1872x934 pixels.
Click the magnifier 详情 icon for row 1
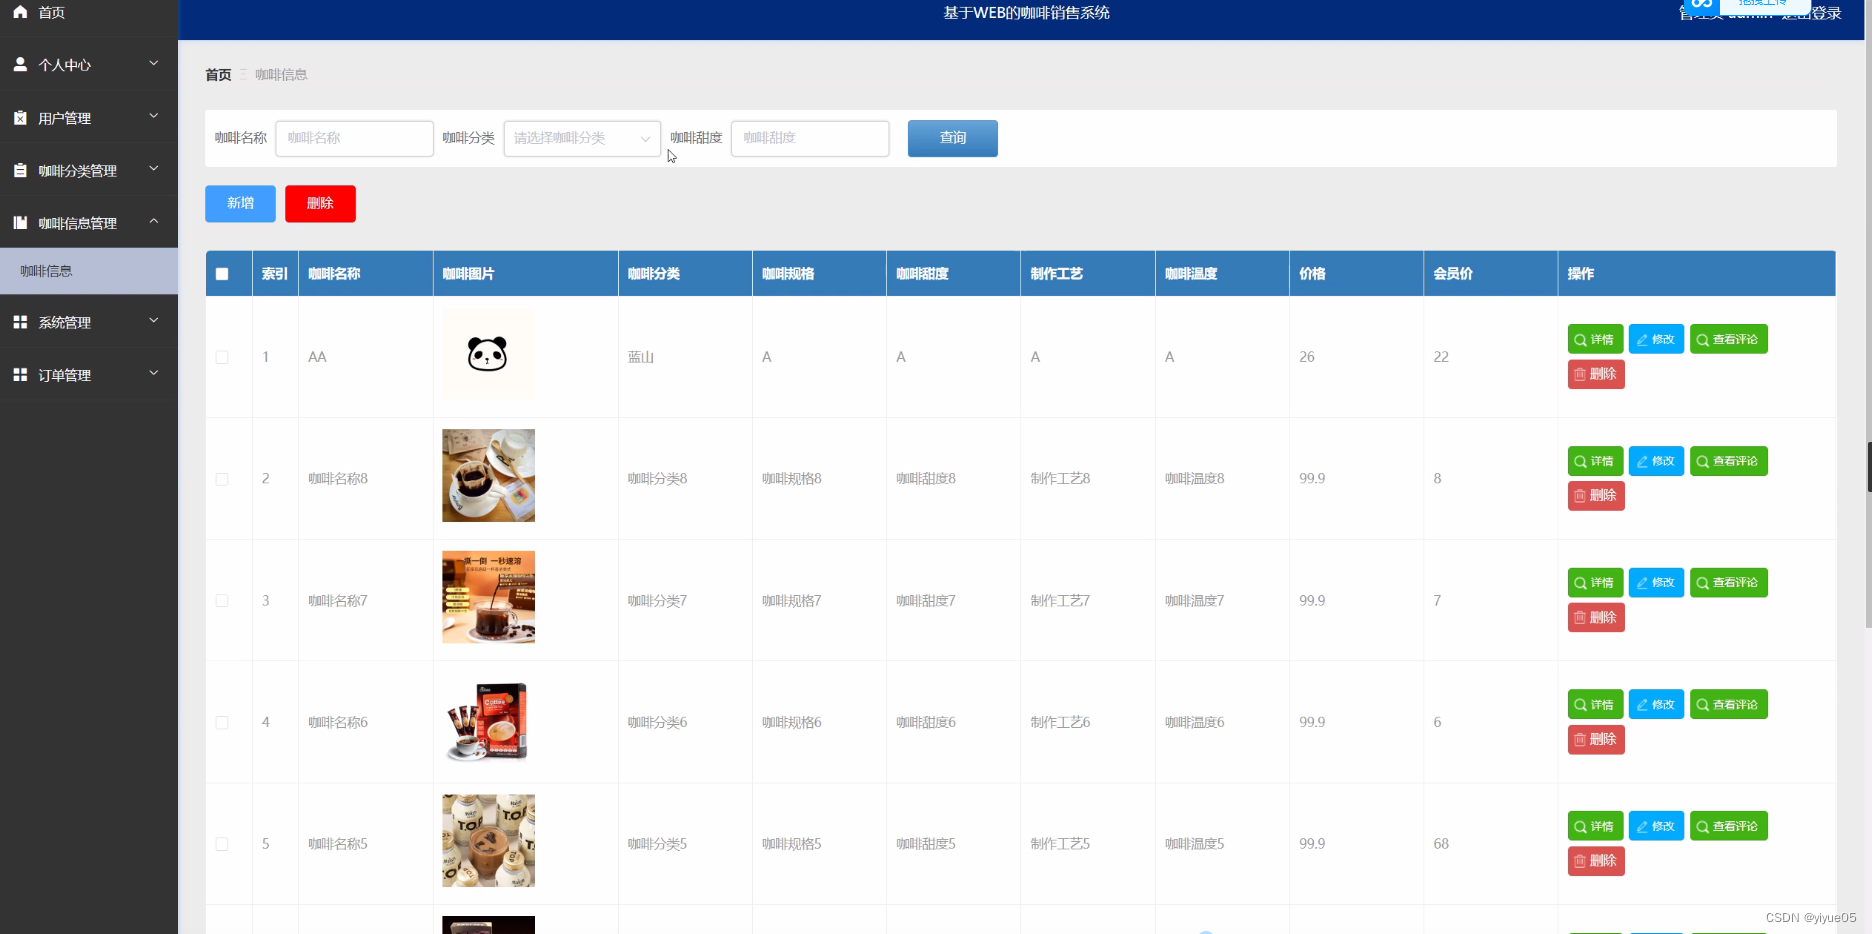click(1580, 339)
